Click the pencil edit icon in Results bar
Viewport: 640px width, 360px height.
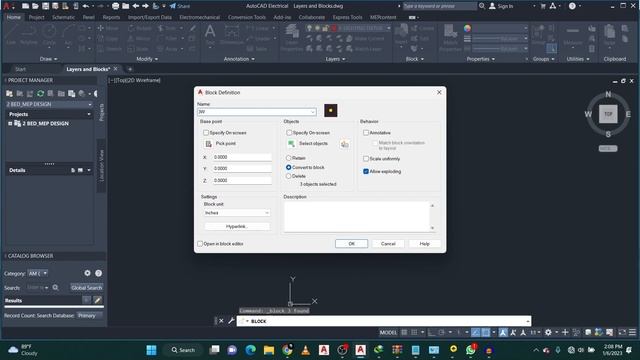point(98,300)
